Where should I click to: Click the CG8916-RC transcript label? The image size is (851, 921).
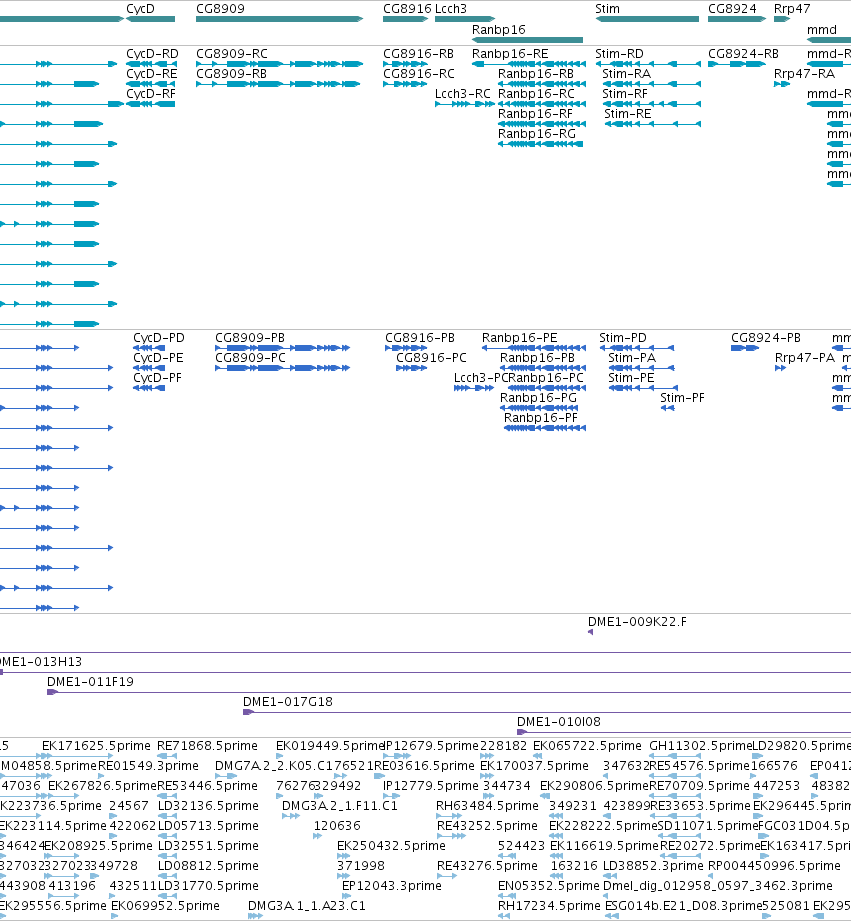coord(419,74)
